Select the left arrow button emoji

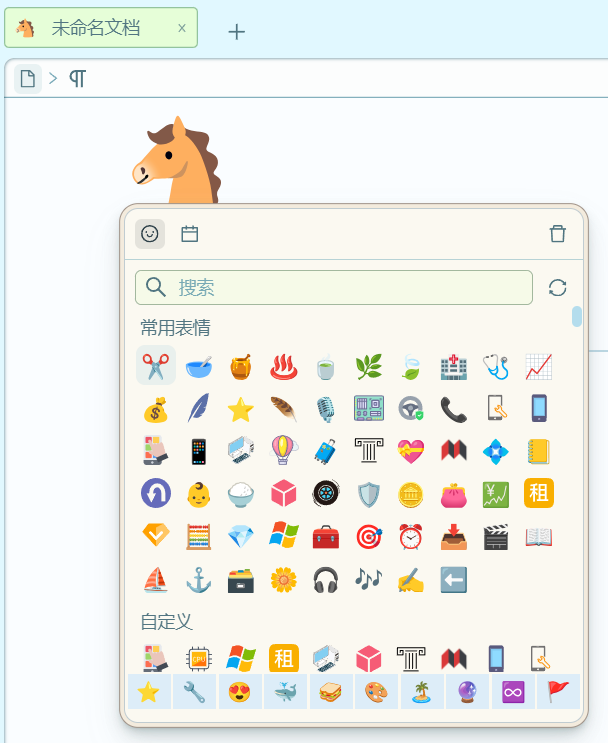coord(454,580)
